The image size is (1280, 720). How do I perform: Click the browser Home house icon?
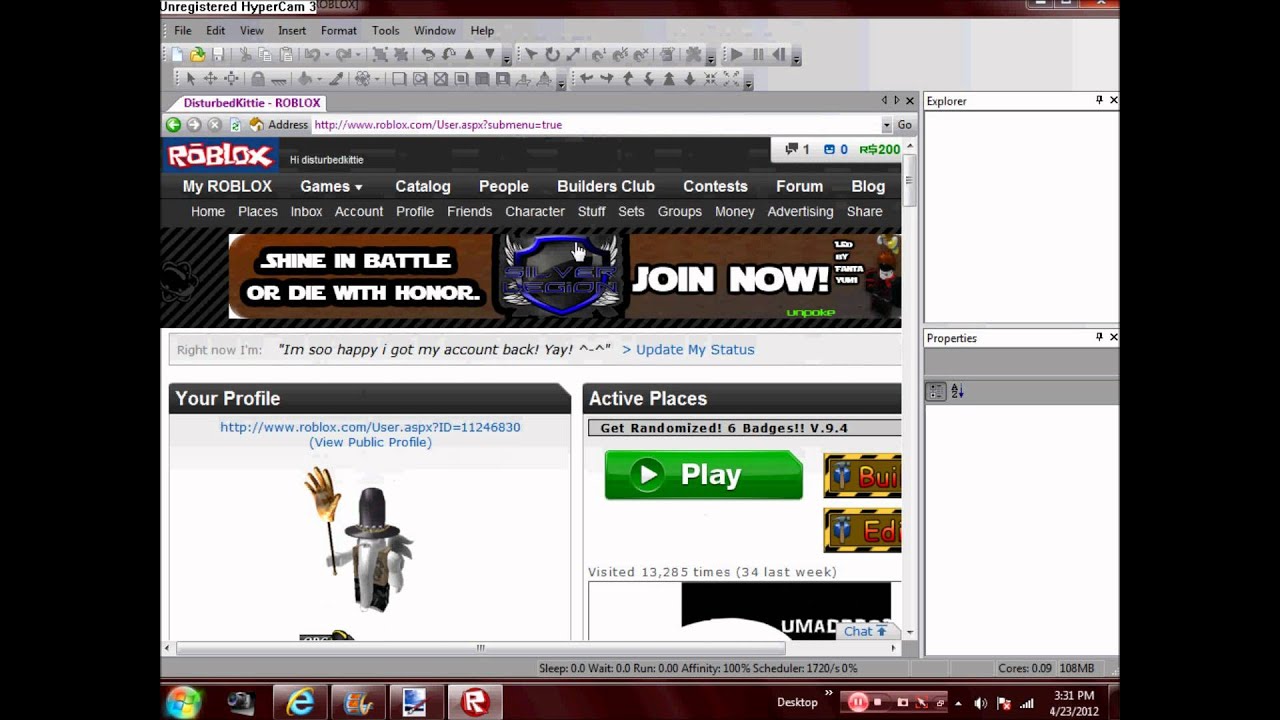pyautogui.click(x=256, y=125)
